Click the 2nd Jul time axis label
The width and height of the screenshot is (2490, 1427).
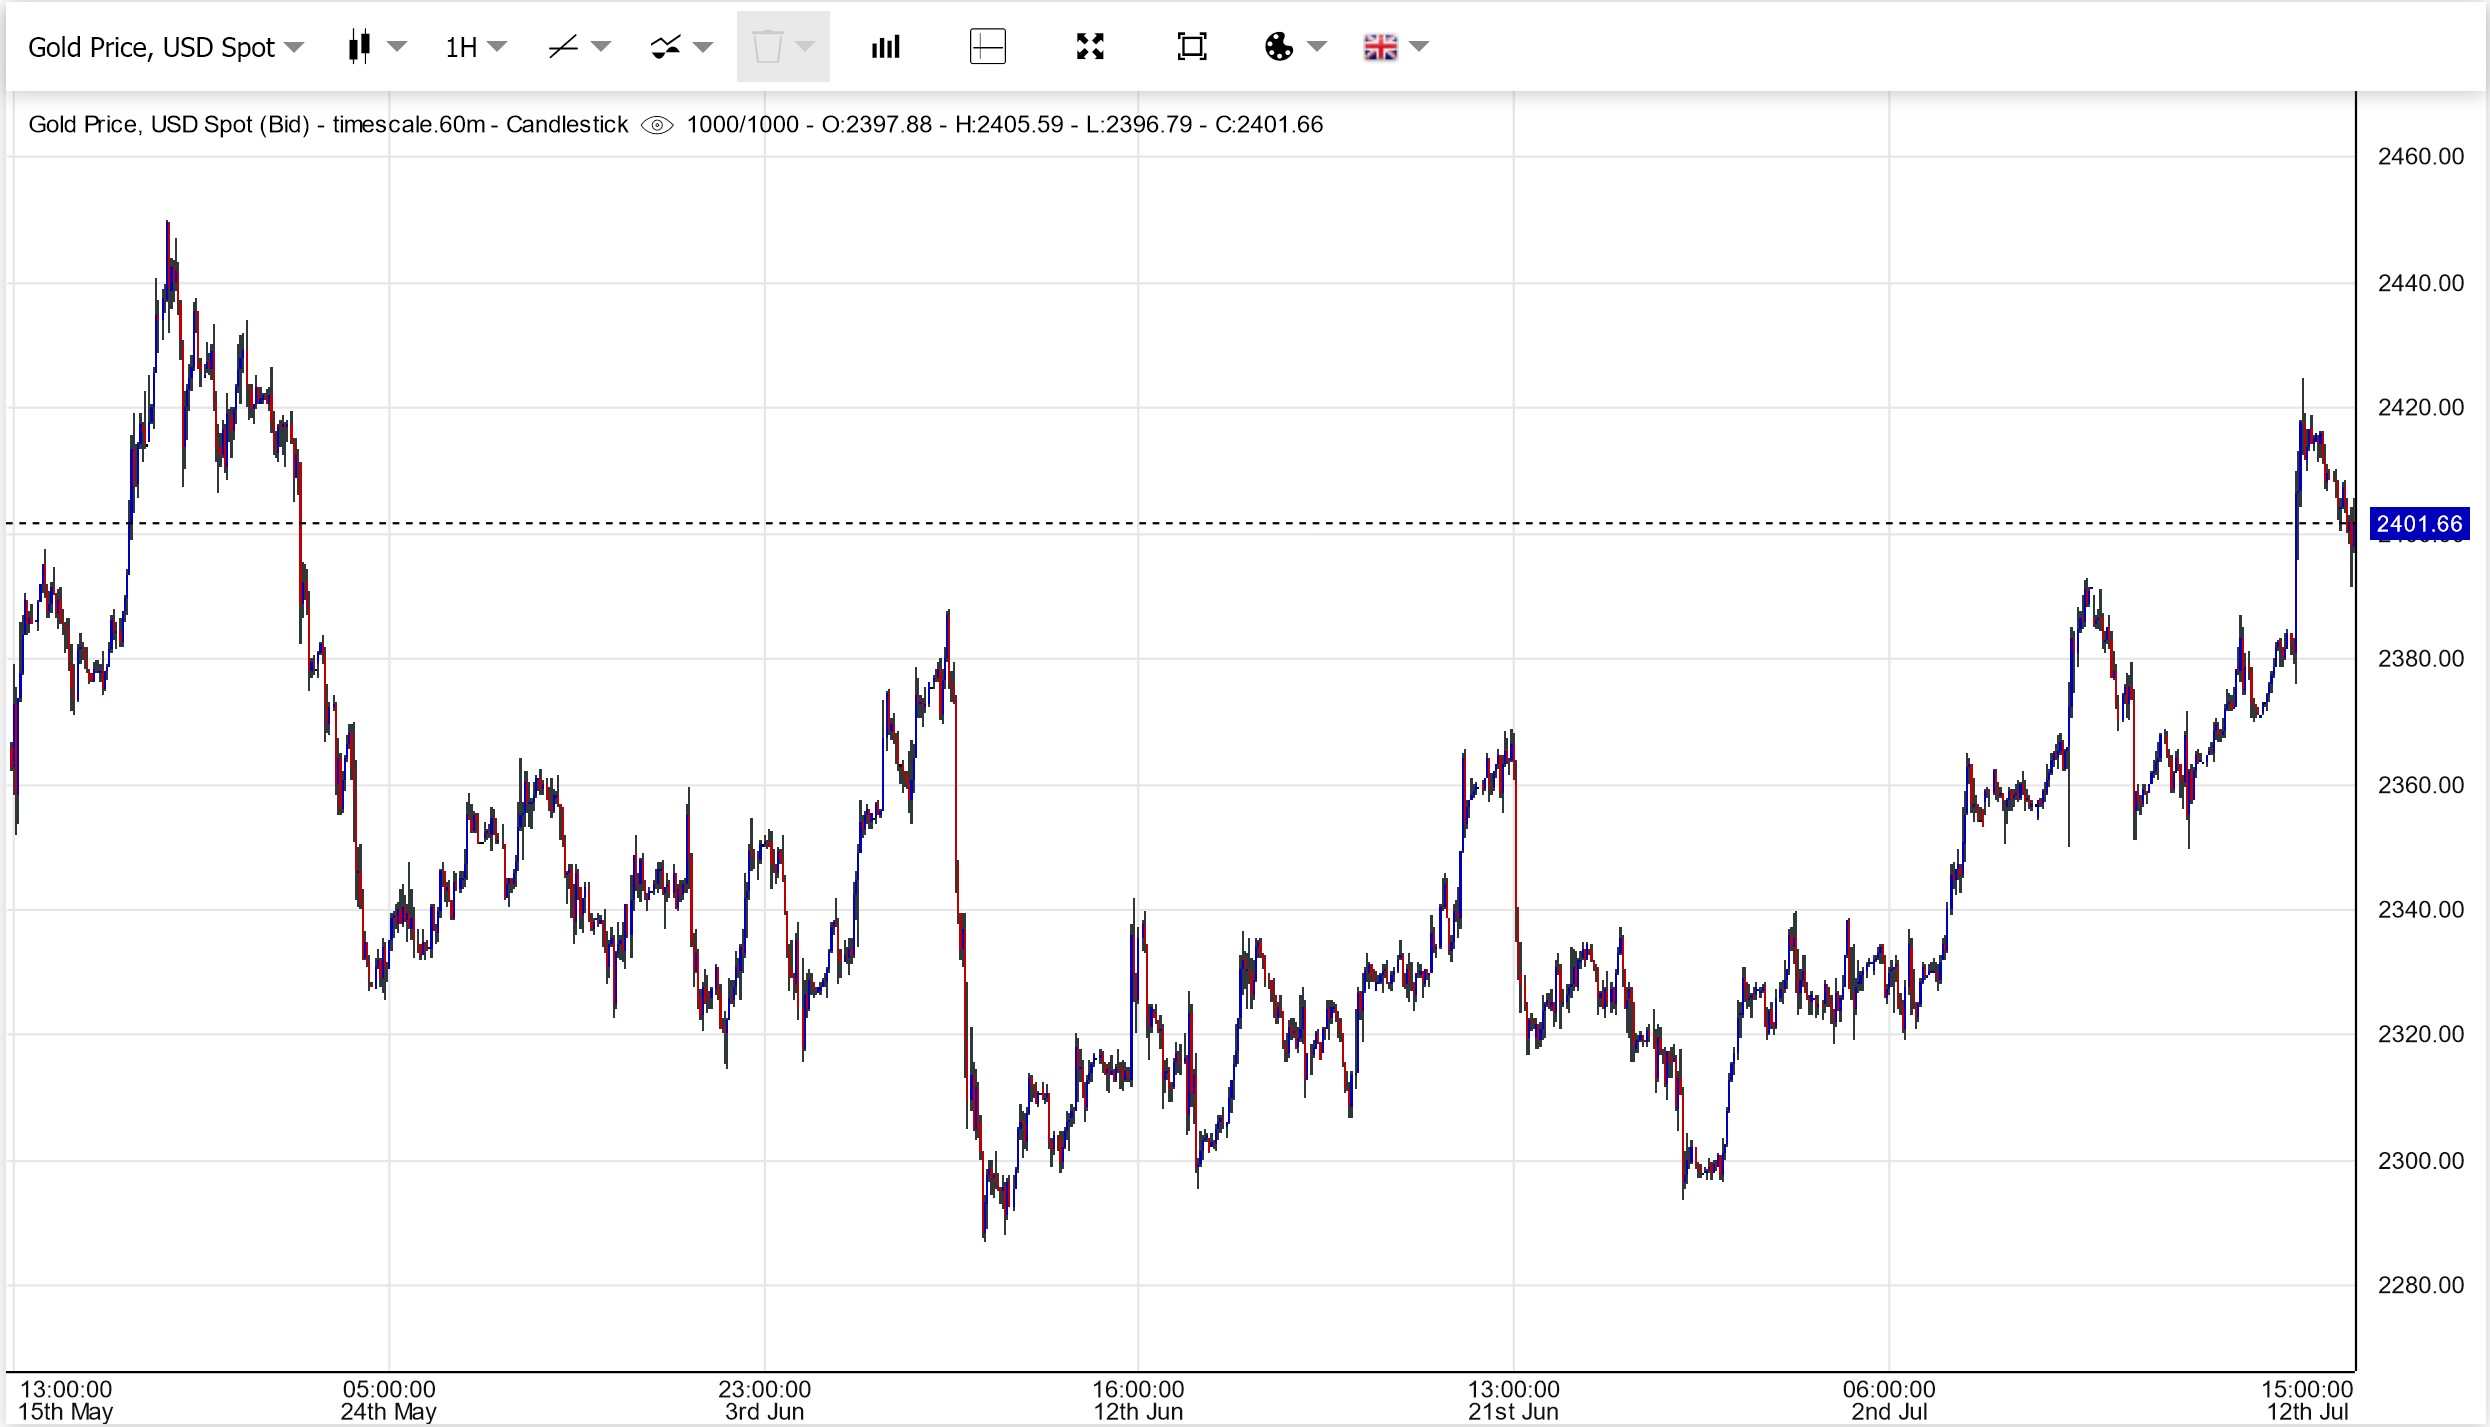(x=1889, y=1411)
